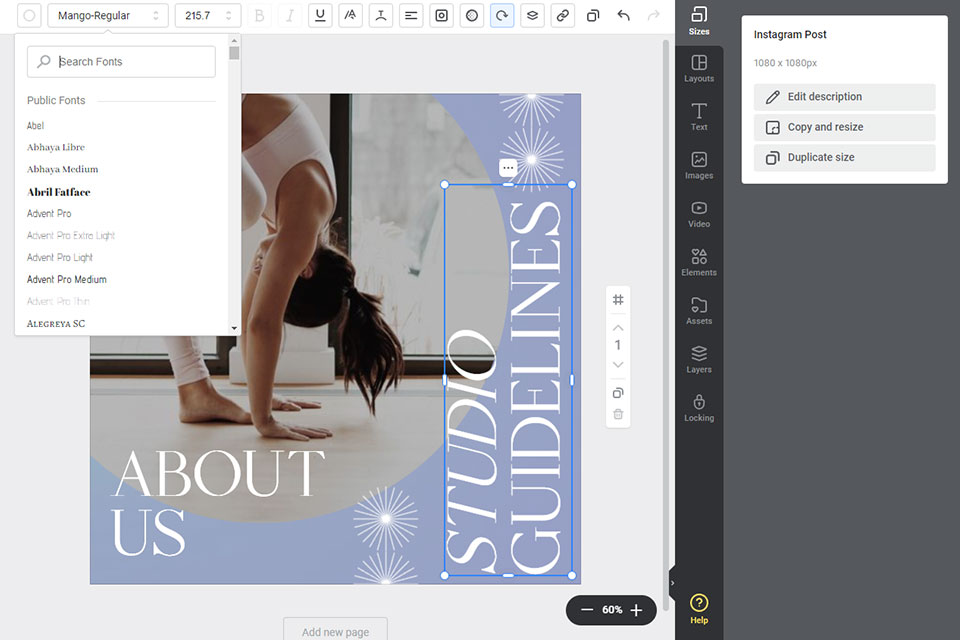
Task: Click the rotate icon in toolbar
Action: coord(502,16)
